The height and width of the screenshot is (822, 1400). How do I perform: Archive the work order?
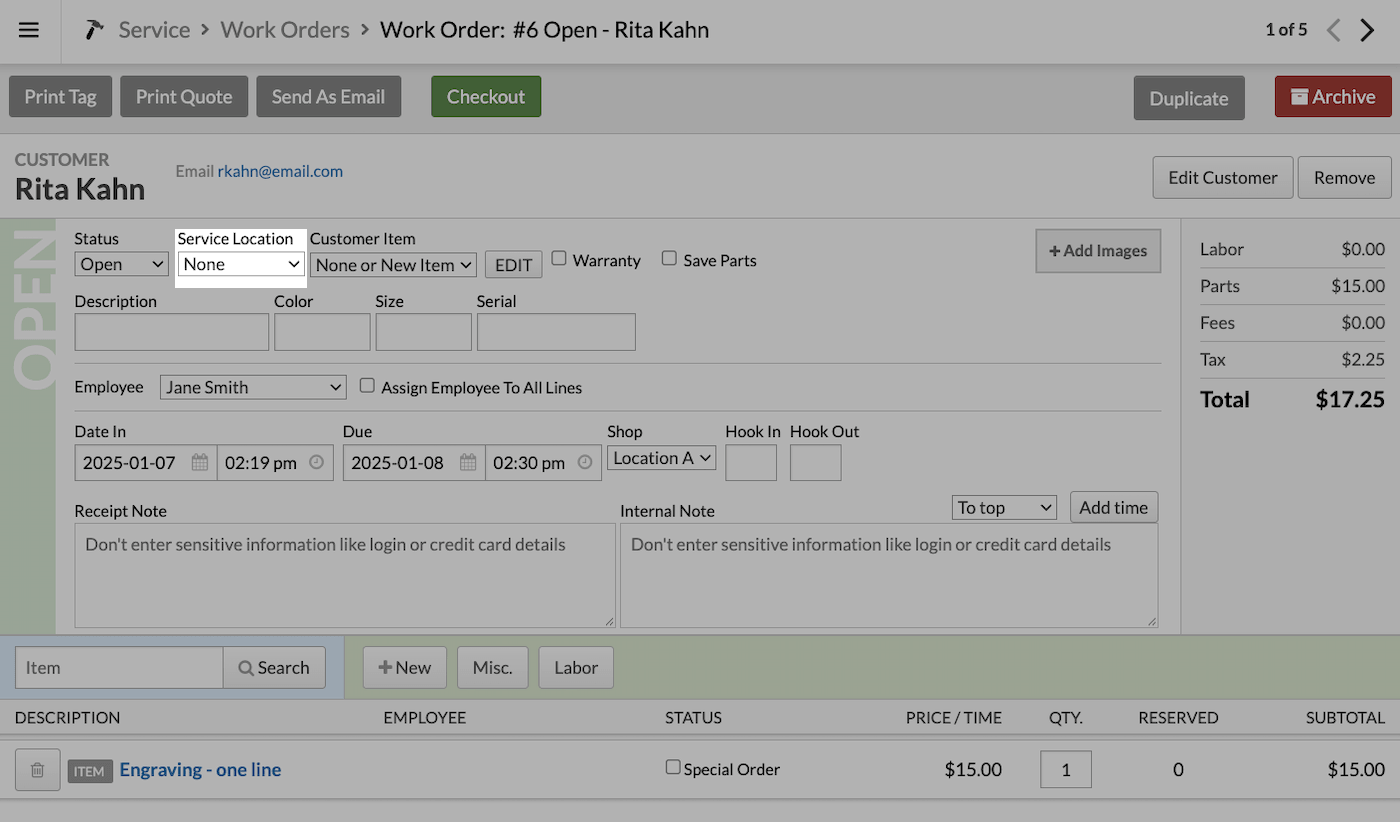pos(1333,97)
